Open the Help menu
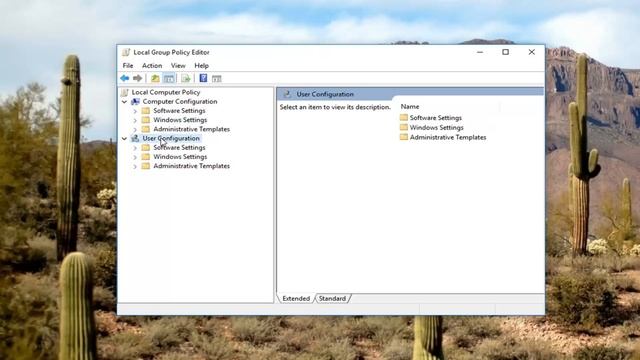640x360 pixels. [201, 66]
